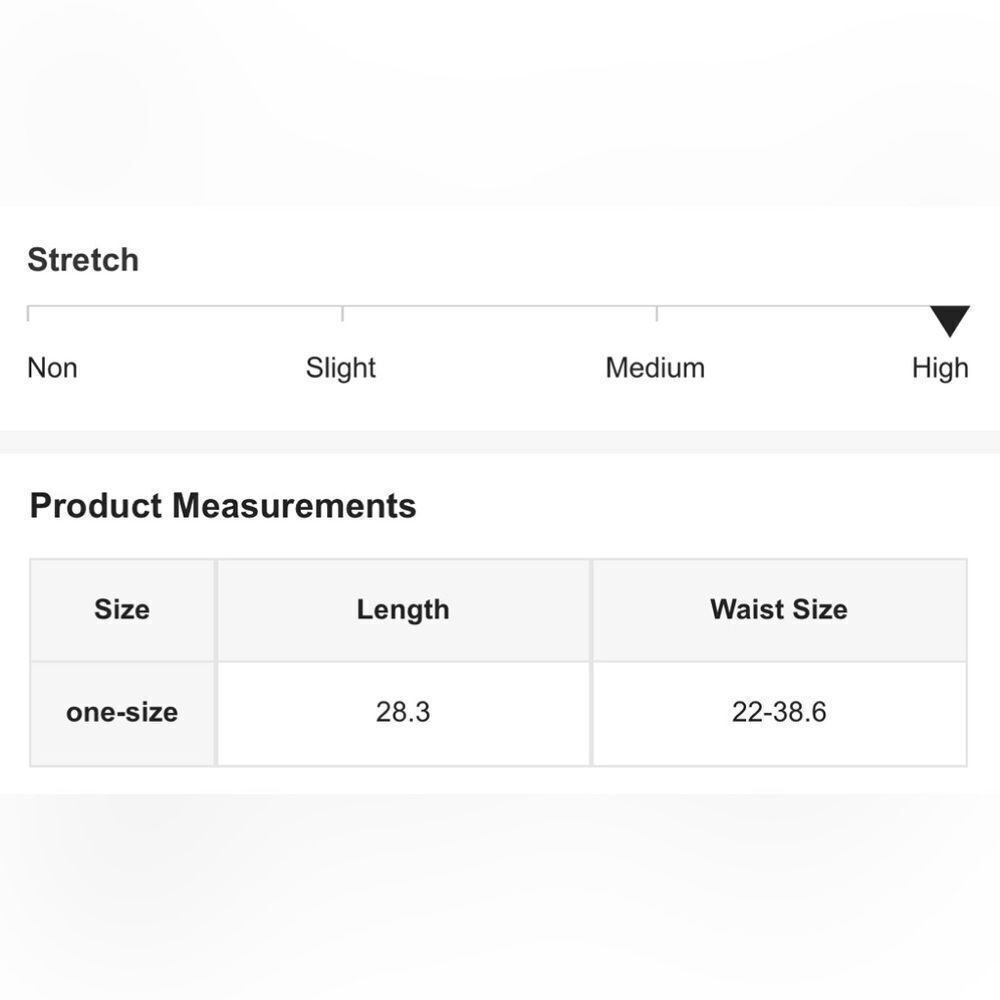Click the gray divider between the two sections
Image resolution: width=1000 pixels, height=1000 pixels.
pyautogui.click(x=500, y=442)
